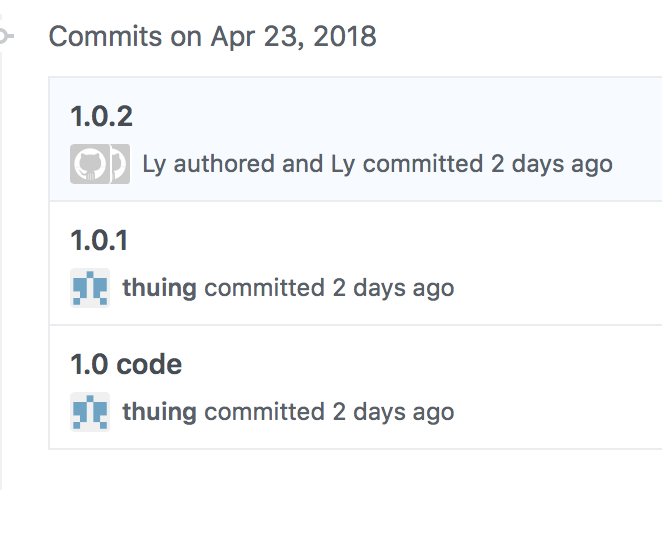
Task: Click the Commits on Apr 23, 2018 heading
Action: click(212, 36)
